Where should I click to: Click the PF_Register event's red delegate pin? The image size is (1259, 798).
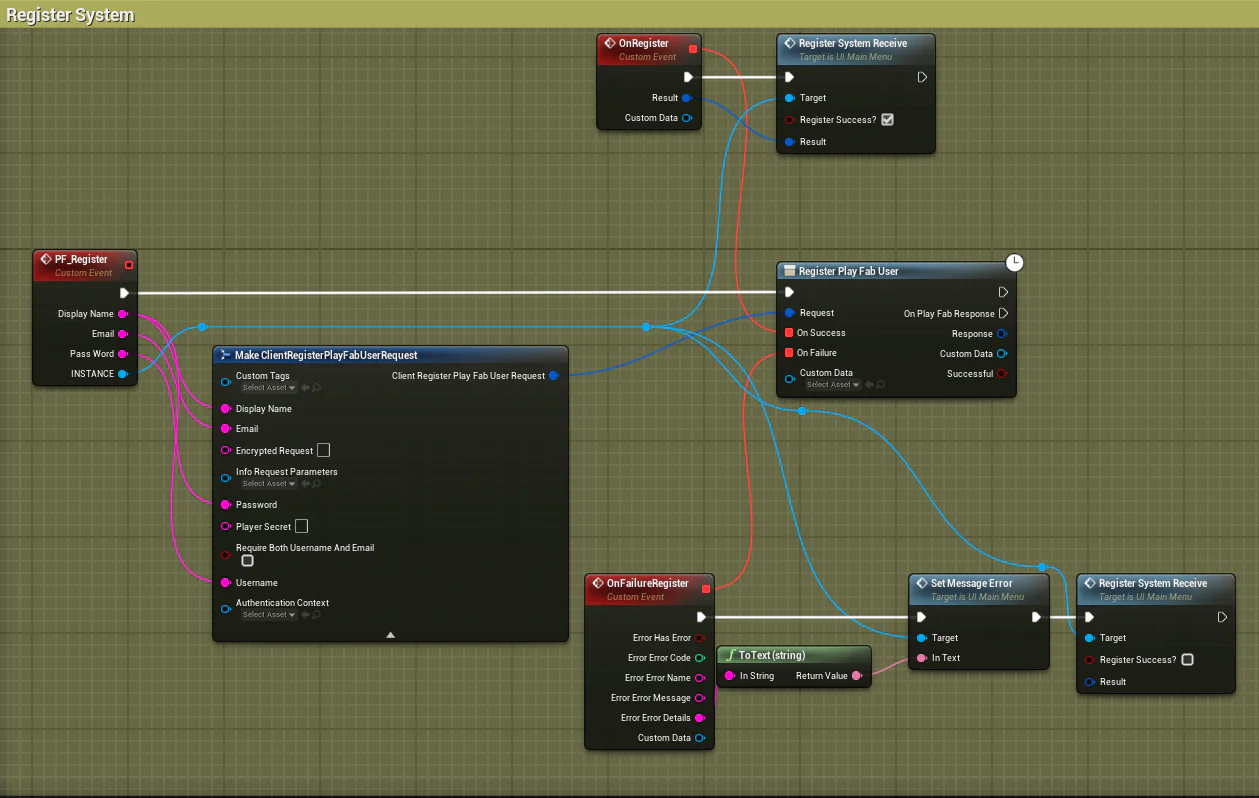[128, 265]
